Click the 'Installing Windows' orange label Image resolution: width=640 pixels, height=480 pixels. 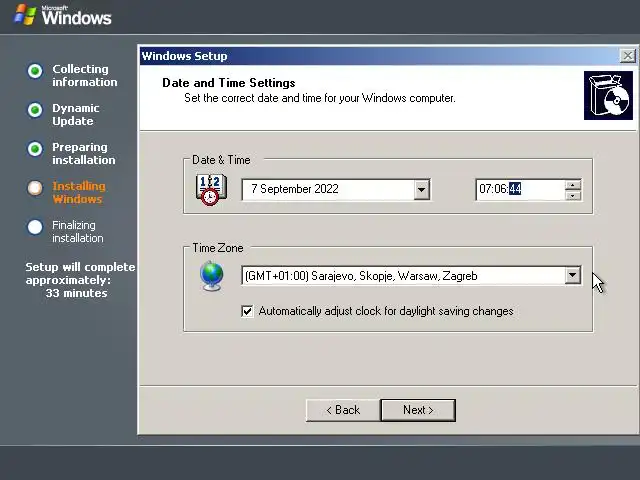pyautogui.click(x=79, y=193)
